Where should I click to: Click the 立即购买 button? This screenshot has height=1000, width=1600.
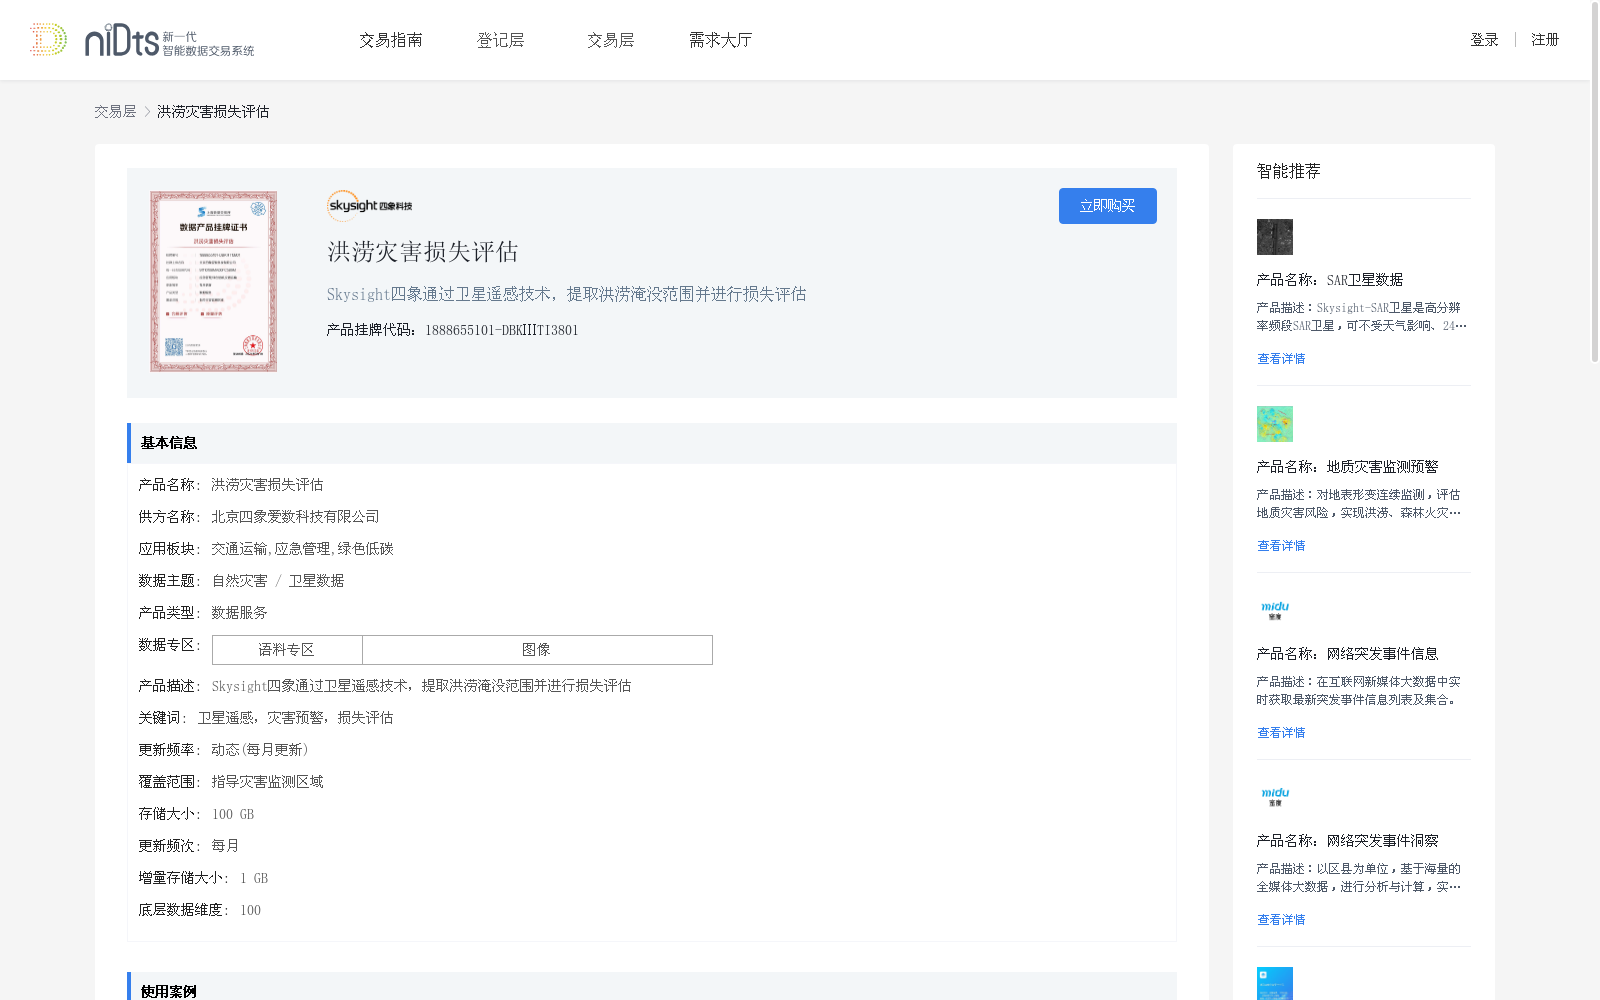(1107, 206)
